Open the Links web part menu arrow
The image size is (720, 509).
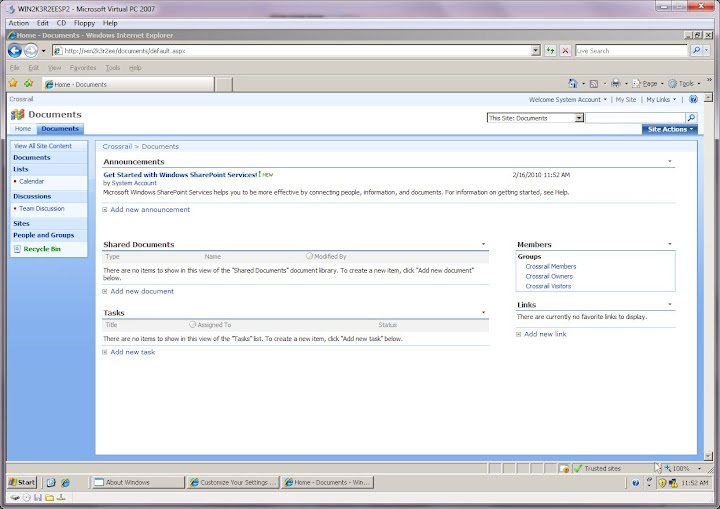669,304
